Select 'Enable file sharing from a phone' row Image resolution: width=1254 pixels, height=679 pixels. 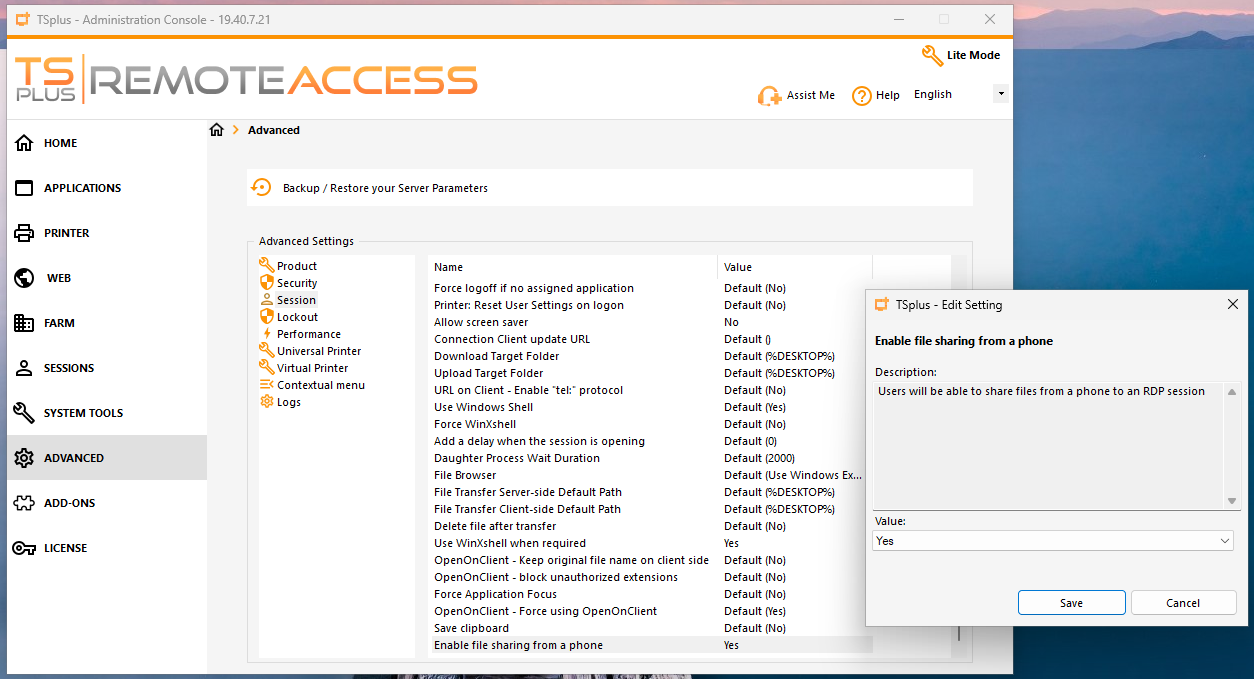point(650,645)
